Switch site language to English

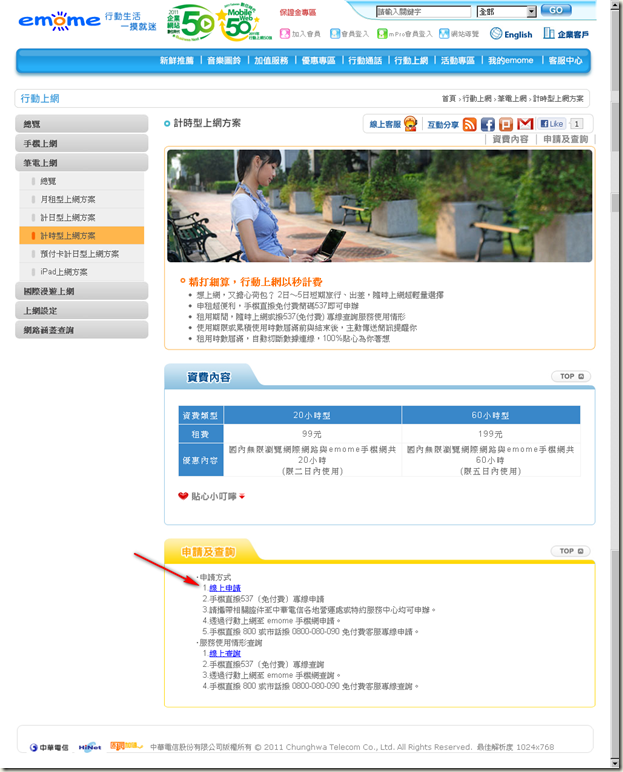[511, 34]
